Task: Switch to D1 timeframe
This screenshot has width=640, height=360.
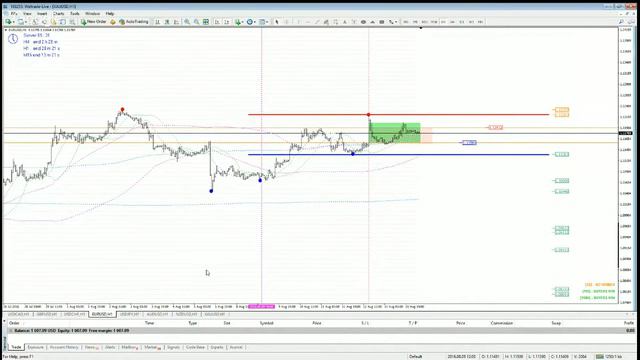Action: click(462, 22)
